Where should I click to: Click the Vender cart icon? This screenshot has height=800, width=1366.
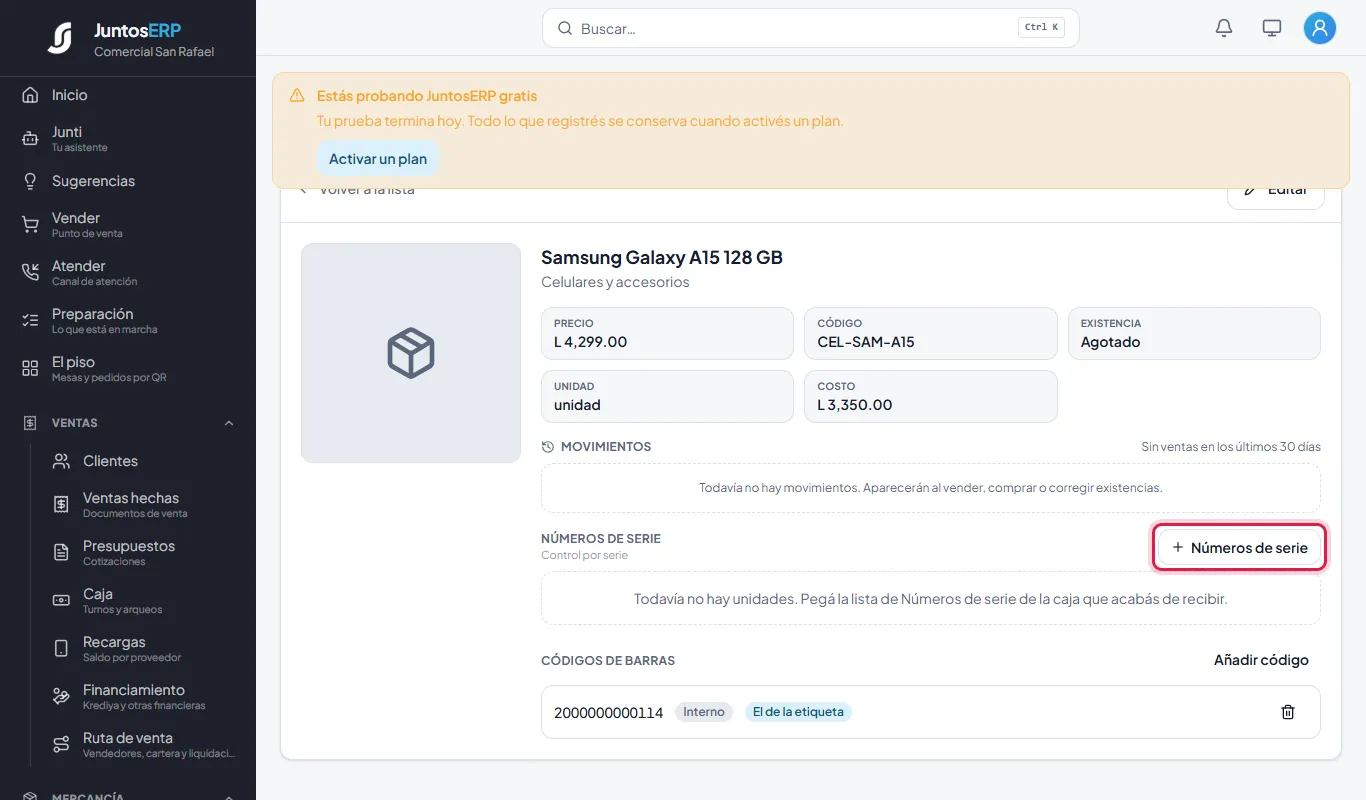tap(30, 225)
